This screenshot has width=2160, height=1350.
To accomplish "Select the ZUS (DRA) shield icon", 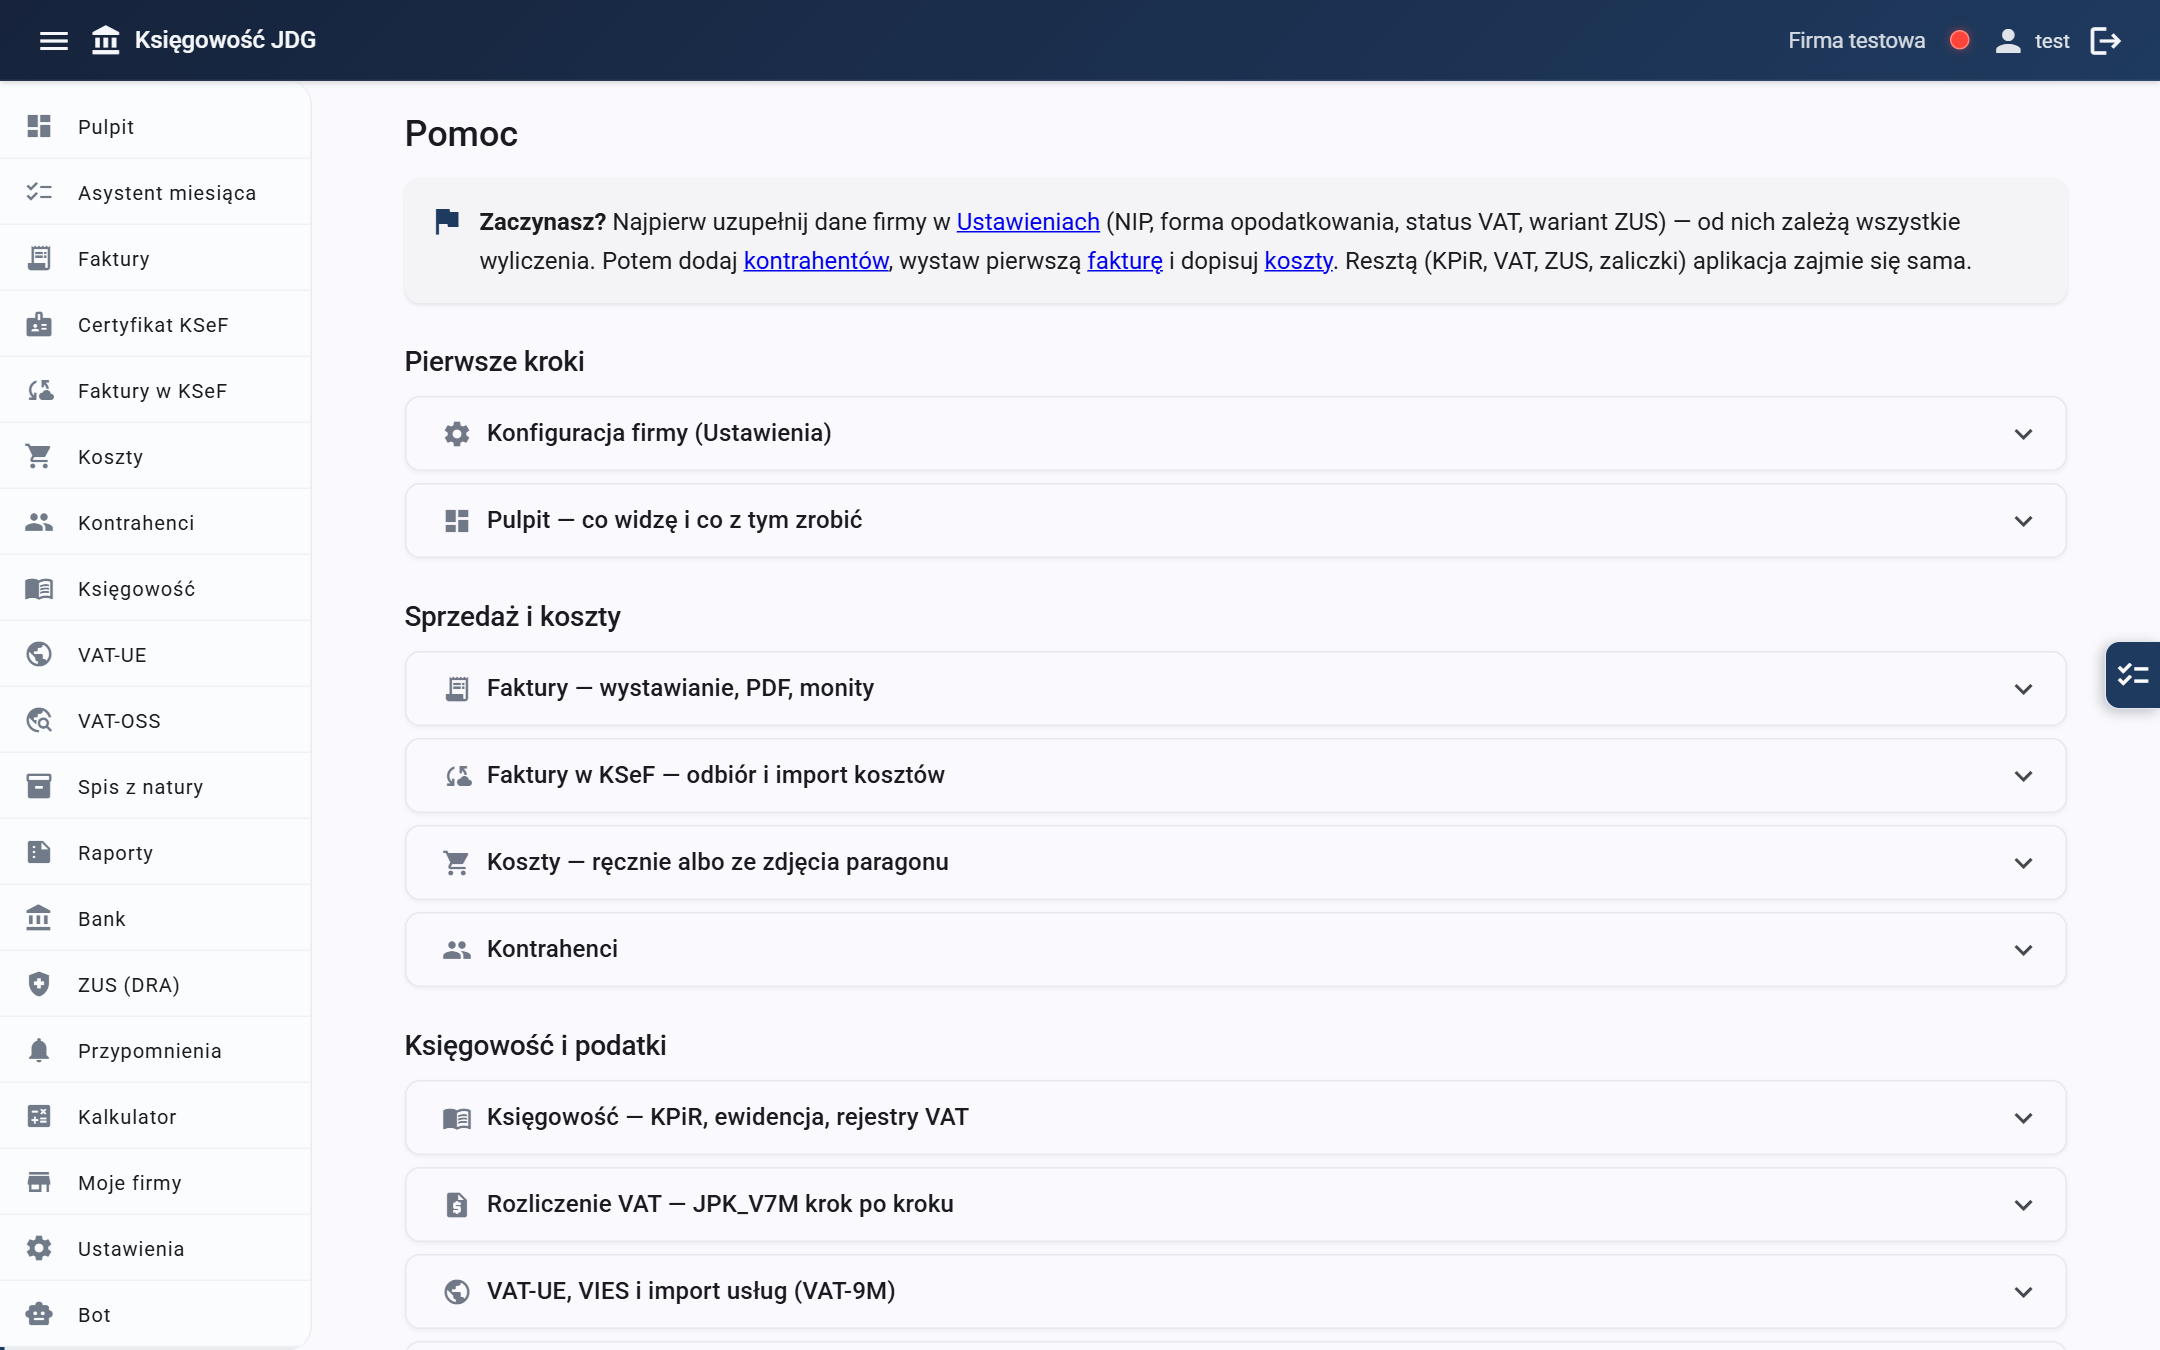I will (x=39, y=985).
